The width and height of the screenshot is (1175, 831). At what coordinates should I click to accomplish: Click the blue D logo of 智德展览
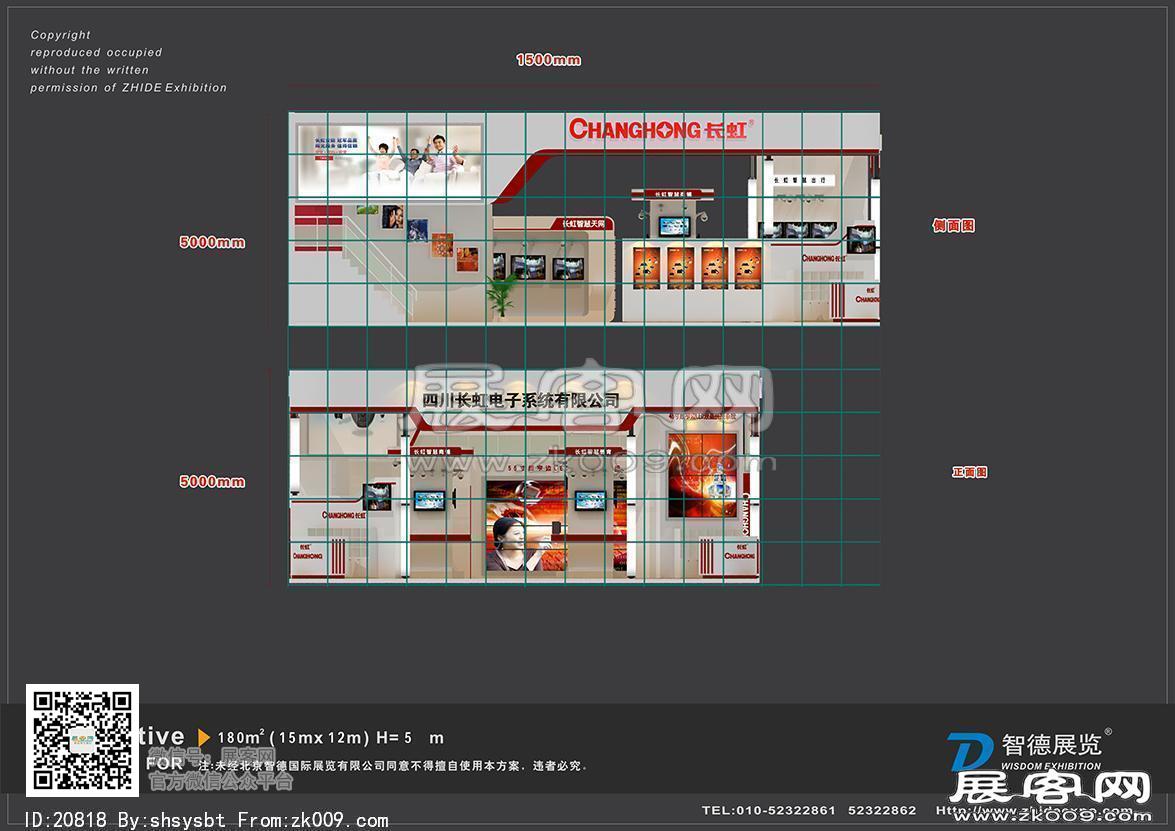click(970, 752)
